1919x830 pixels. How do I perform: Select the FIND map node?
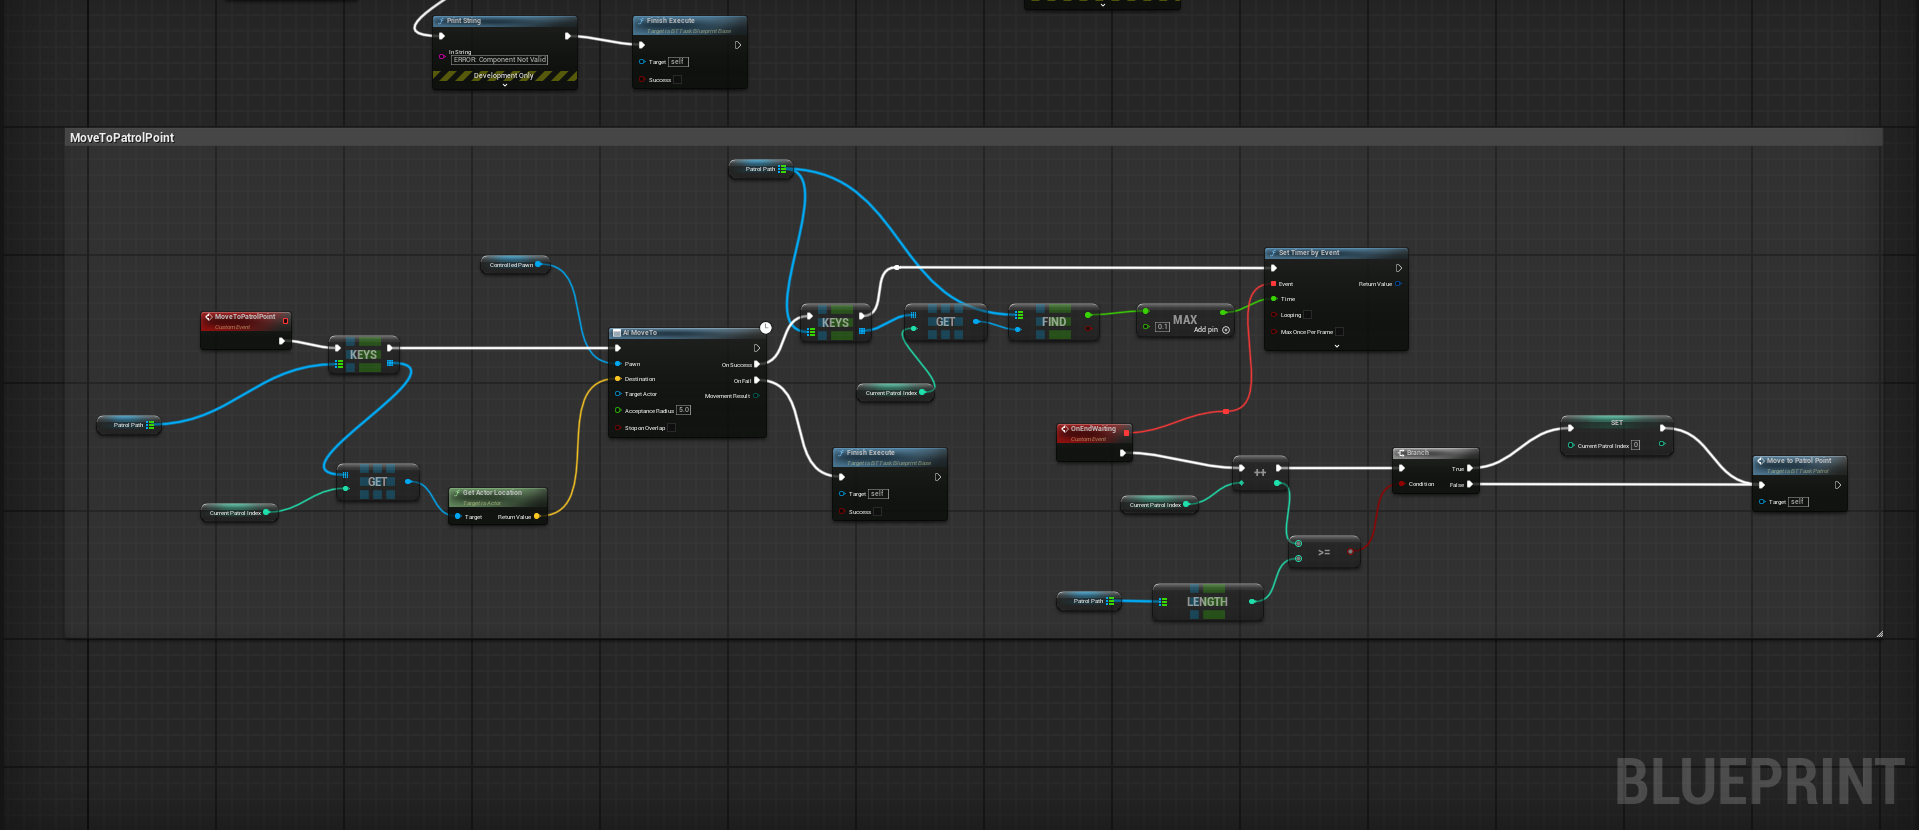pyautogui.click(x=1054, y=322)
